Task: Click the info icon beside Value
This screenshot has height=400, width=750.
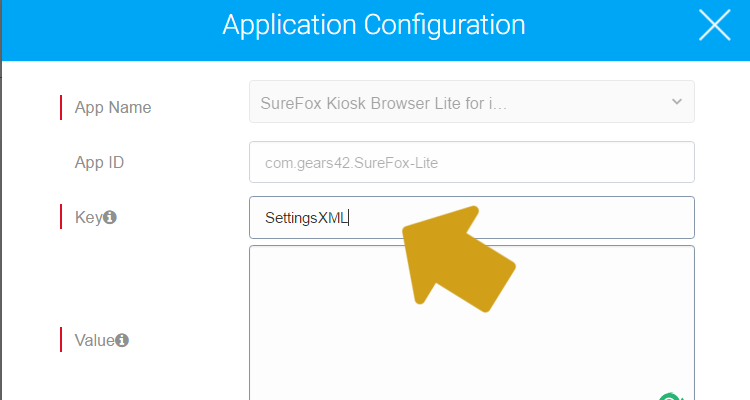Action: pyautogui.click(x=122, y=340)
